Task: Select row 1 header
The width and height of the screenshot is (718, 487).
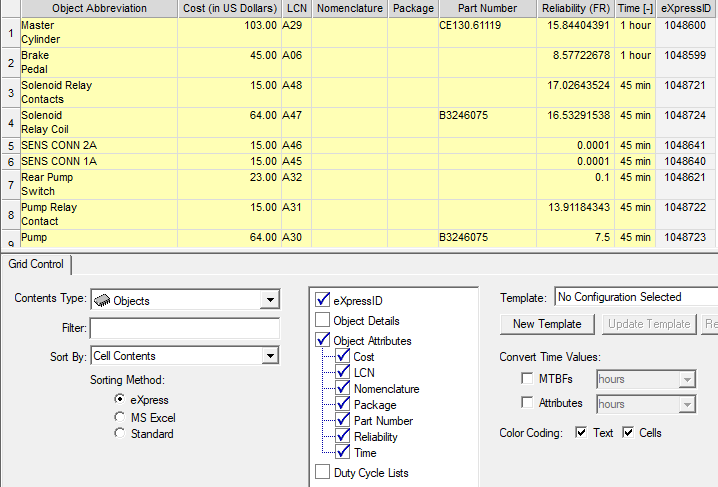Action: tap(11, 32)
